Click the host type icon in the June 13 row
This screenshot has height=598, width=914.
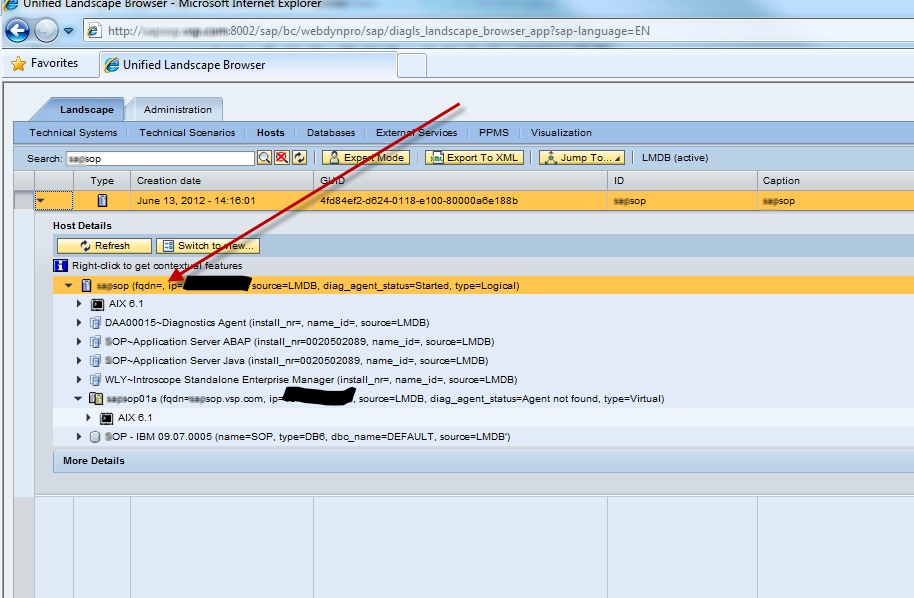[102, 200]
